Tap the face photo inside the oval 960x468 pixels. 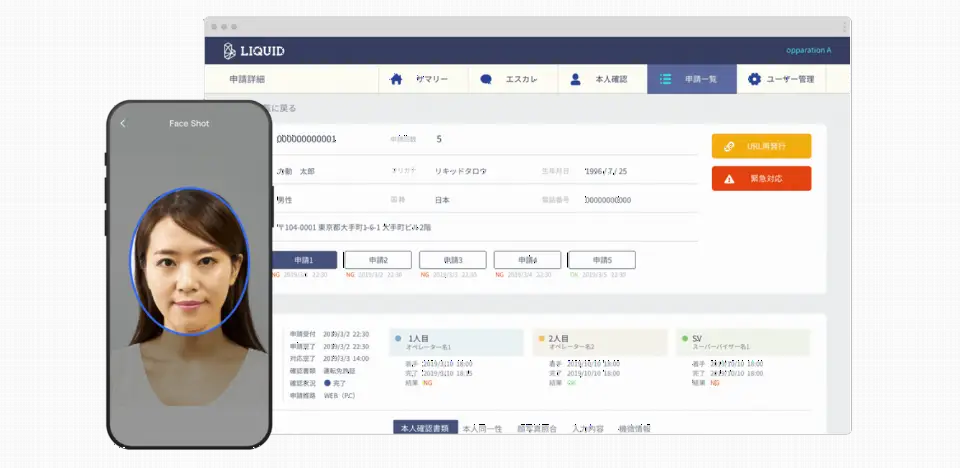[189, 262]
